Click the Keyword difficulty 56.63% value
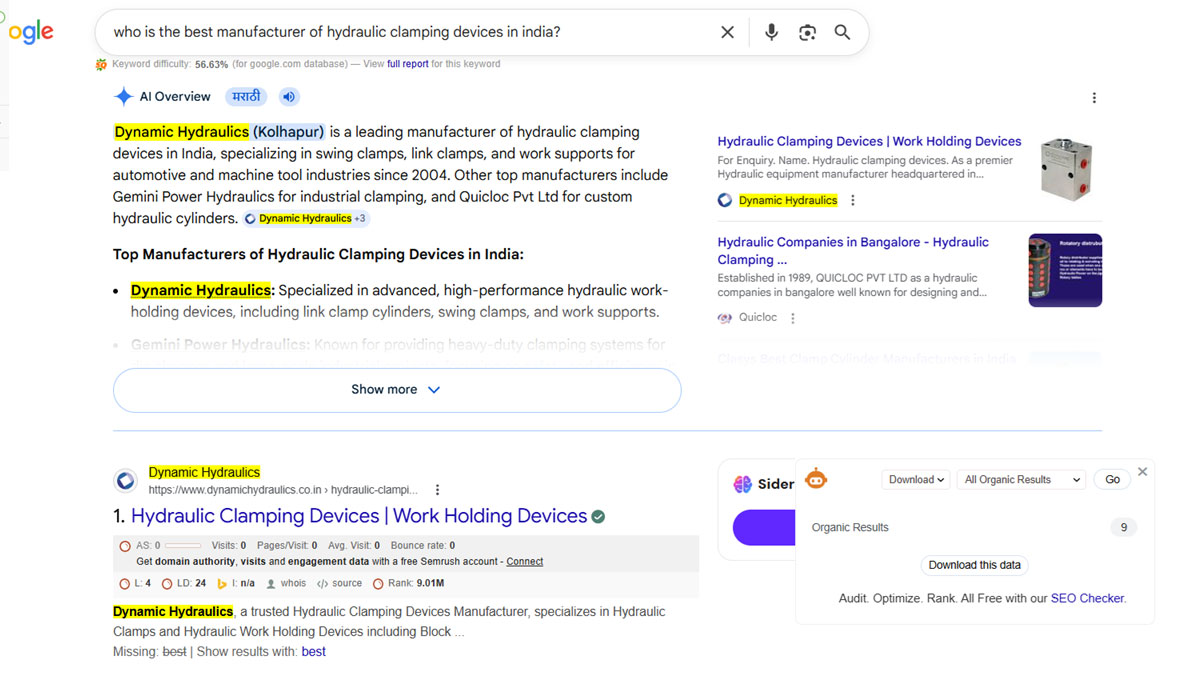 (211, 64)
